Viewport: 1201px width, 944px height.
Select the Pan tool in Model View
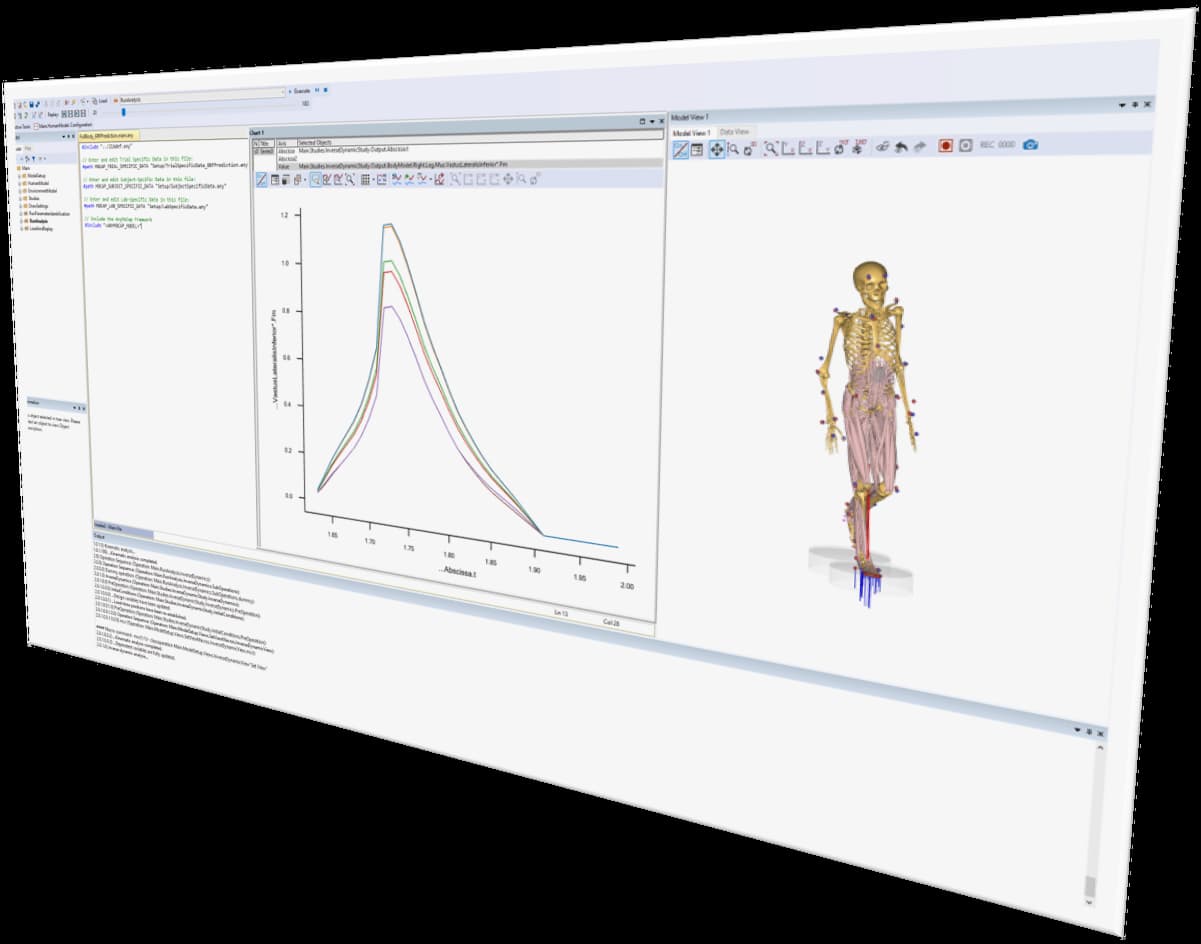(x=717, y=147)
